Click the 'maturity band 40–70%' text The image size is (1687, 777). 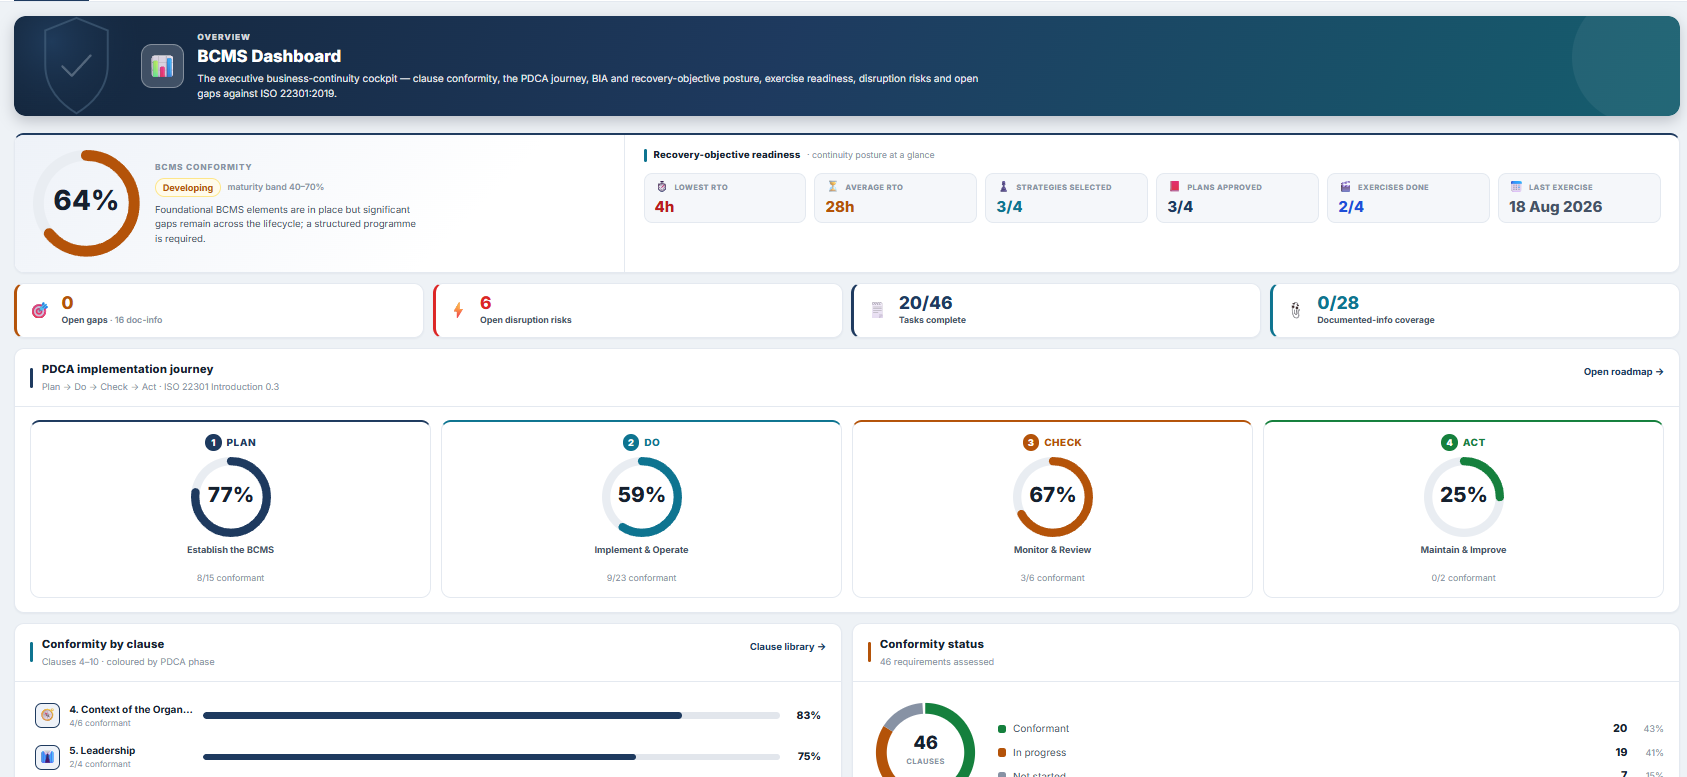[275, 187]
